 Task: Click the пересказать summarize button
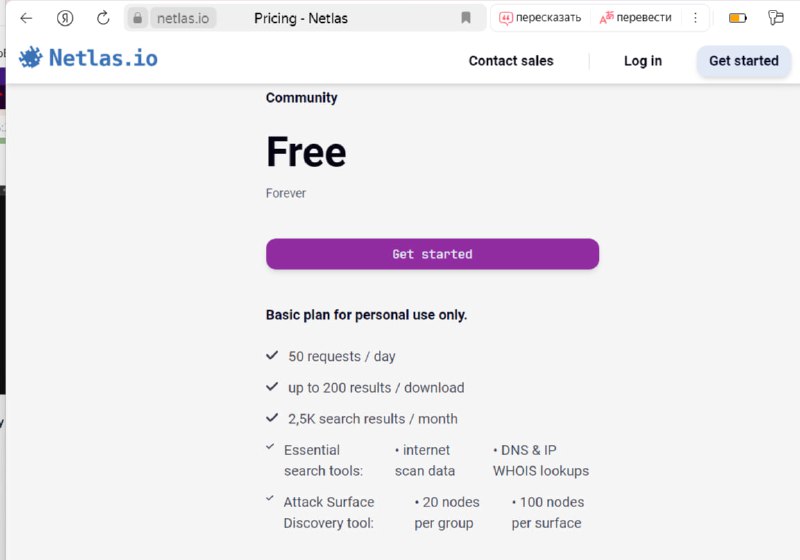click(x=540, y=18)
